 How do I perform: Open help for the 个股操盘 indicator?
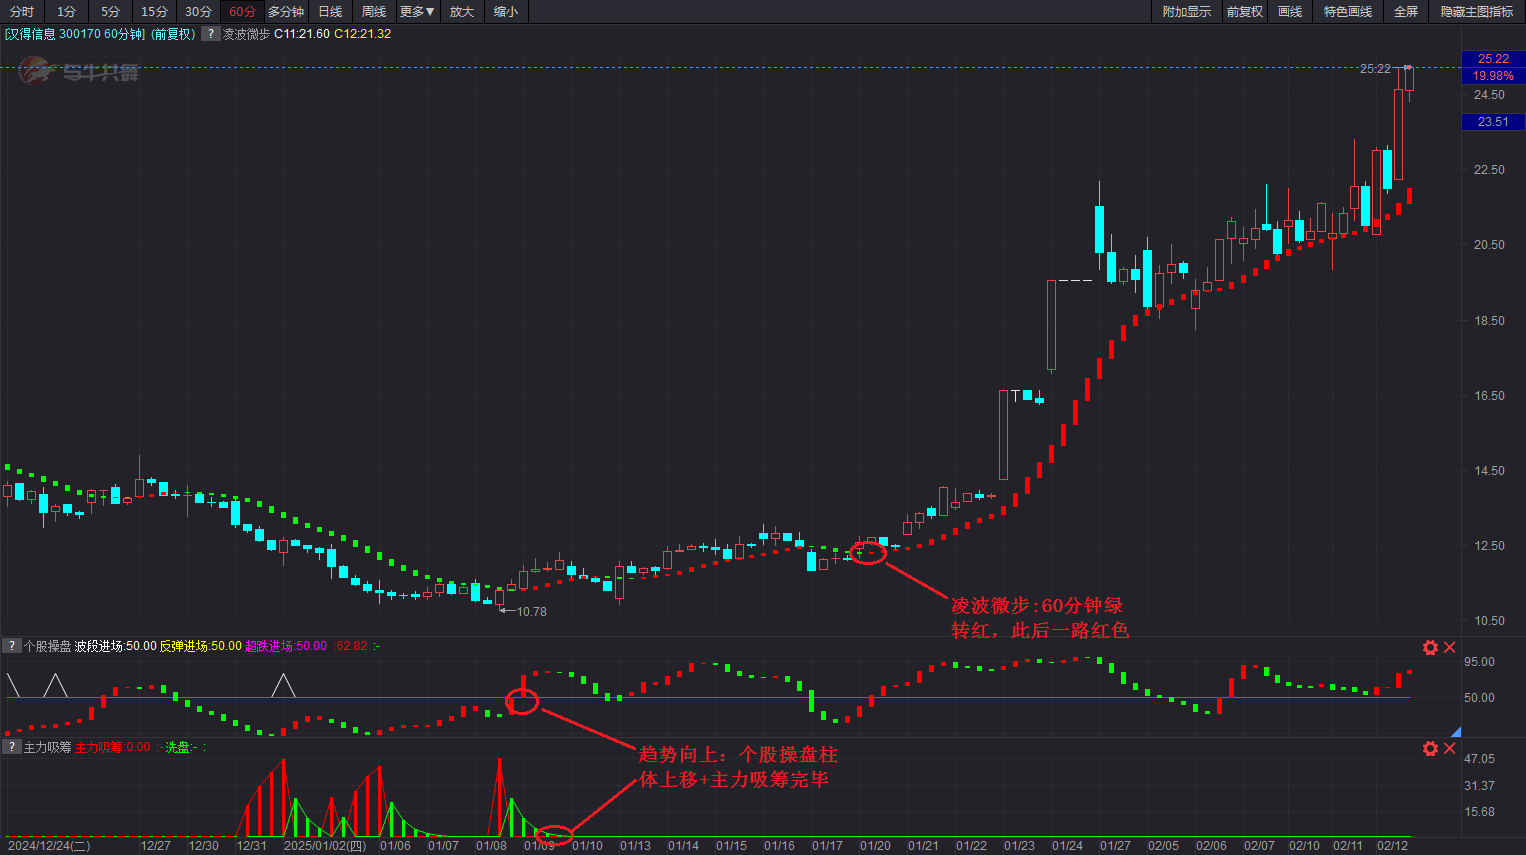12,646
